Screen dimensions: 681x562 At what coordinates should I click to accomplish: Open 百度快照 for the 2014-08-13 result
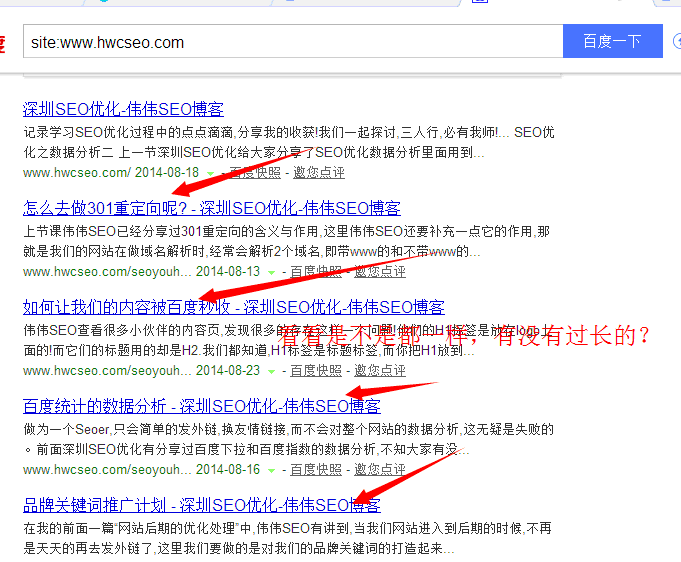coord(316,271)
